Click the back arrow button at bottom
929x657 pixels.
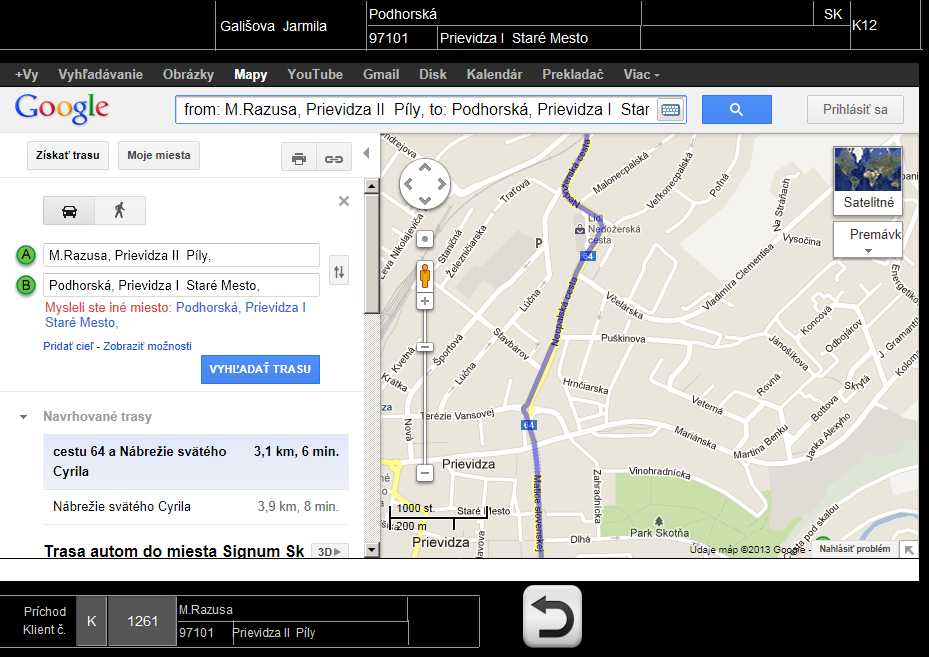click(552, 616)
